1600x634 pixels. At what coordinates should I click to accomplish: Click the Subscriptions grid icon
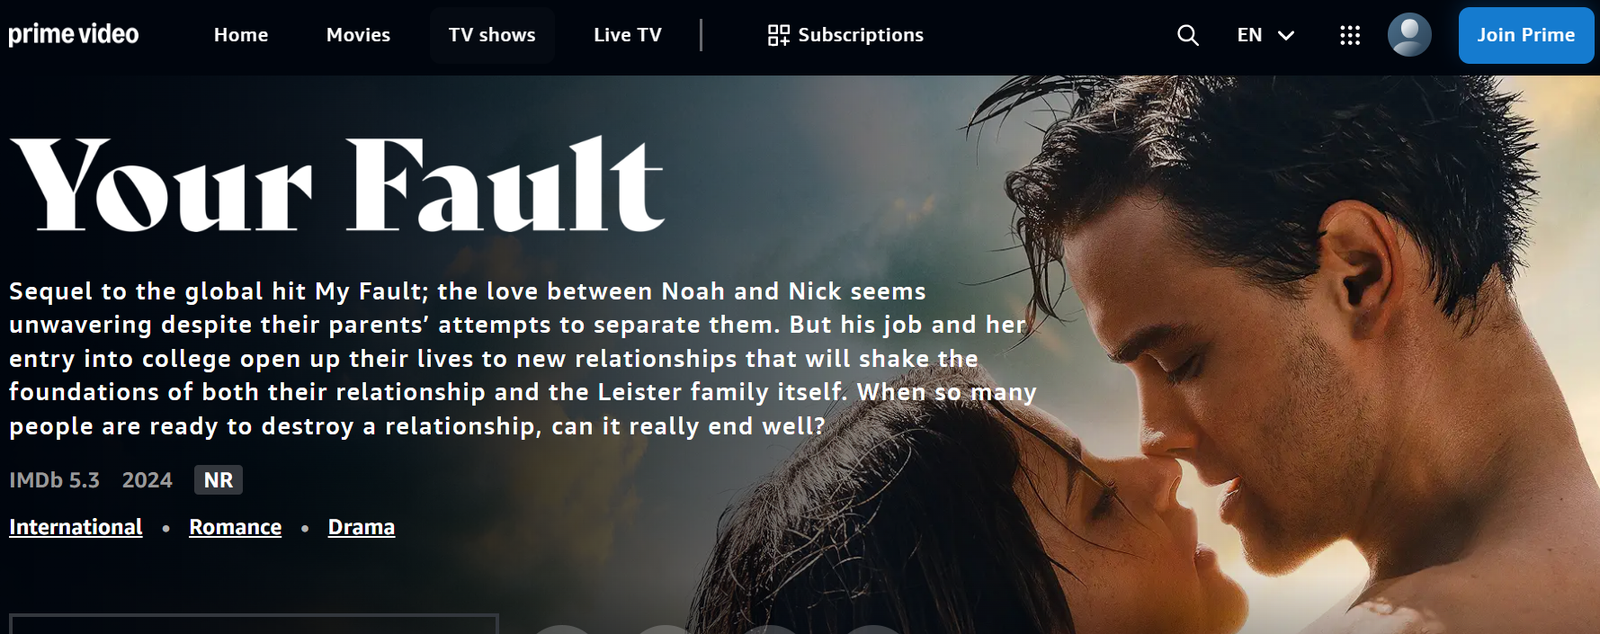coord(779,35)
